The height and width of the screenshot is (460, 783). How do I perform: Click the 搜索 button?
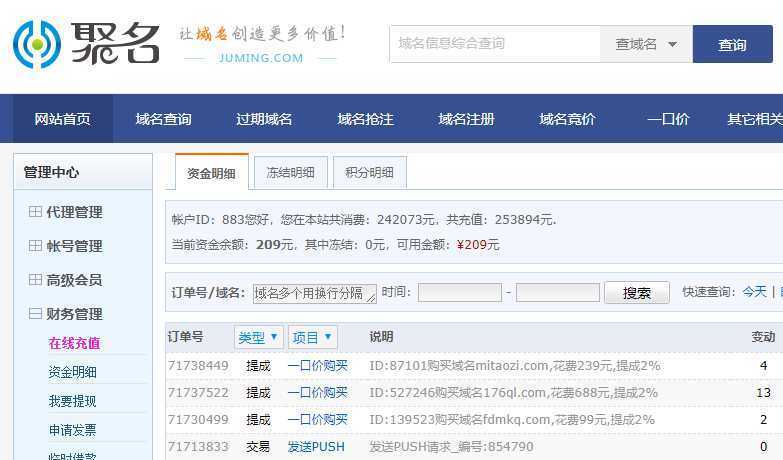click(637, 293)
